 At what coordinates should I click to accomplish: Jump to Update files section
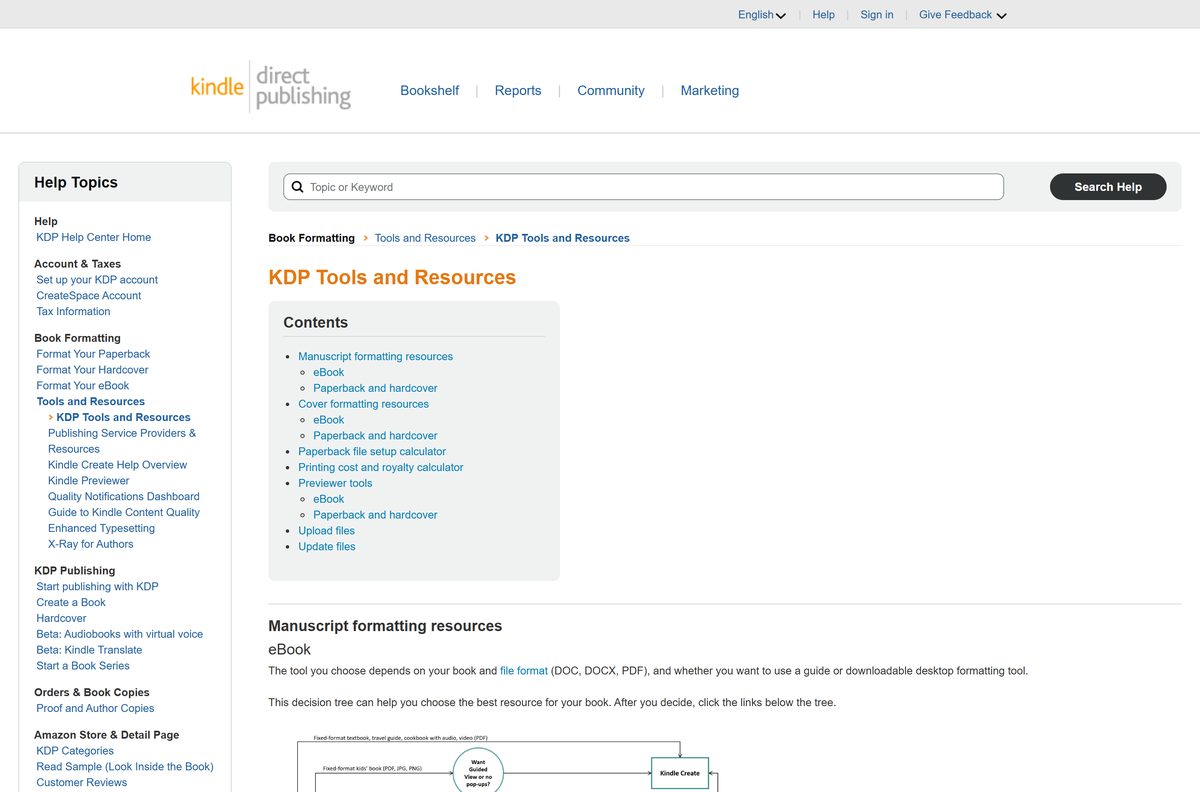click(327, 547)
